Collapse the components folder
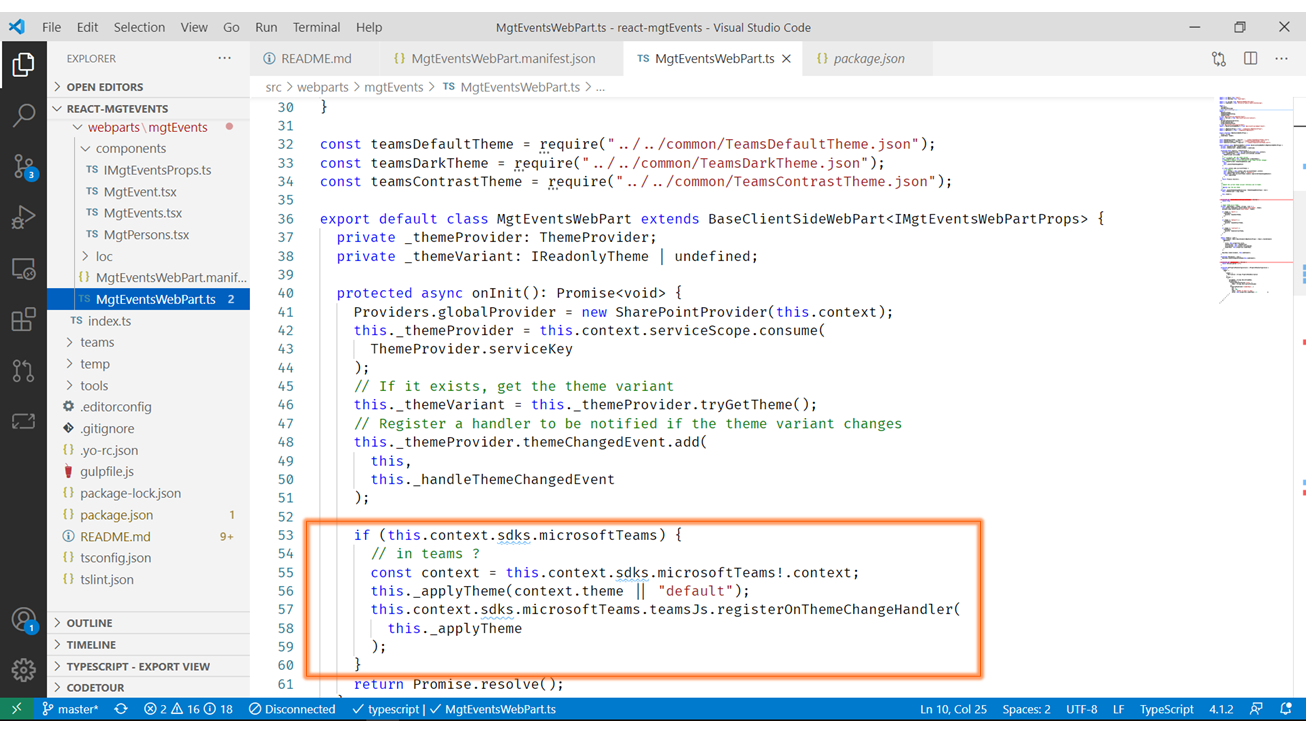 tap(130, 148)
